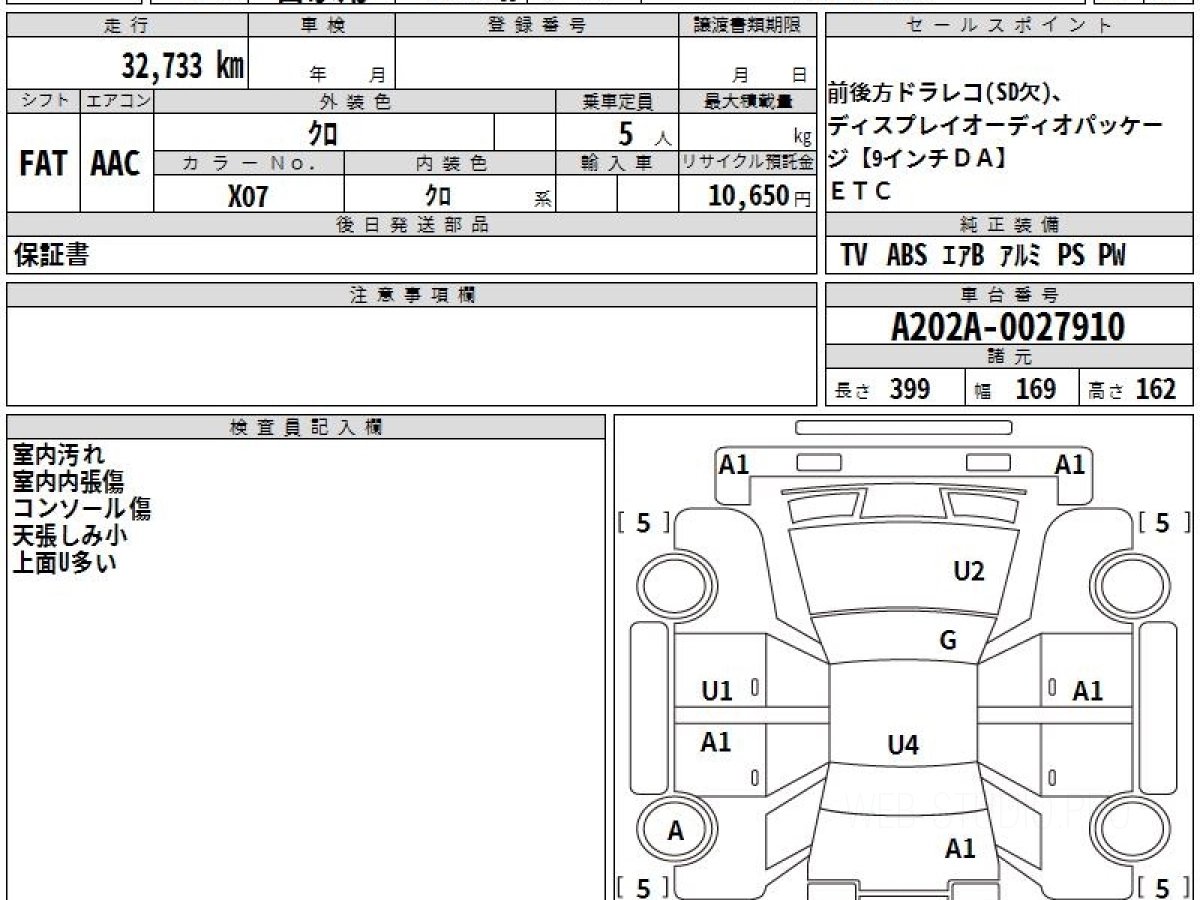This screenshot has width=1200, height=900.
Task: Select the recycle deposit amount 10,650円
Action: (760, 196)
